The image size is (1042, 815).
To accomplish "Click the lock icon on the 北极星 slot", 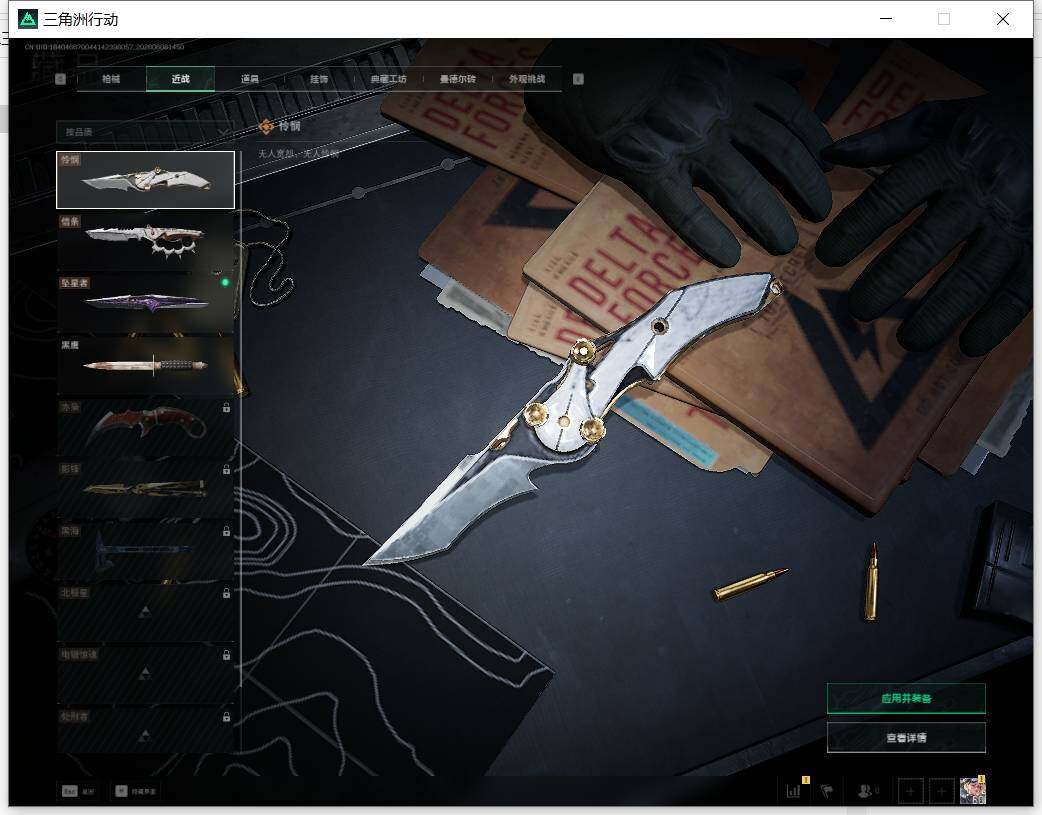I will tap(227, 593).
